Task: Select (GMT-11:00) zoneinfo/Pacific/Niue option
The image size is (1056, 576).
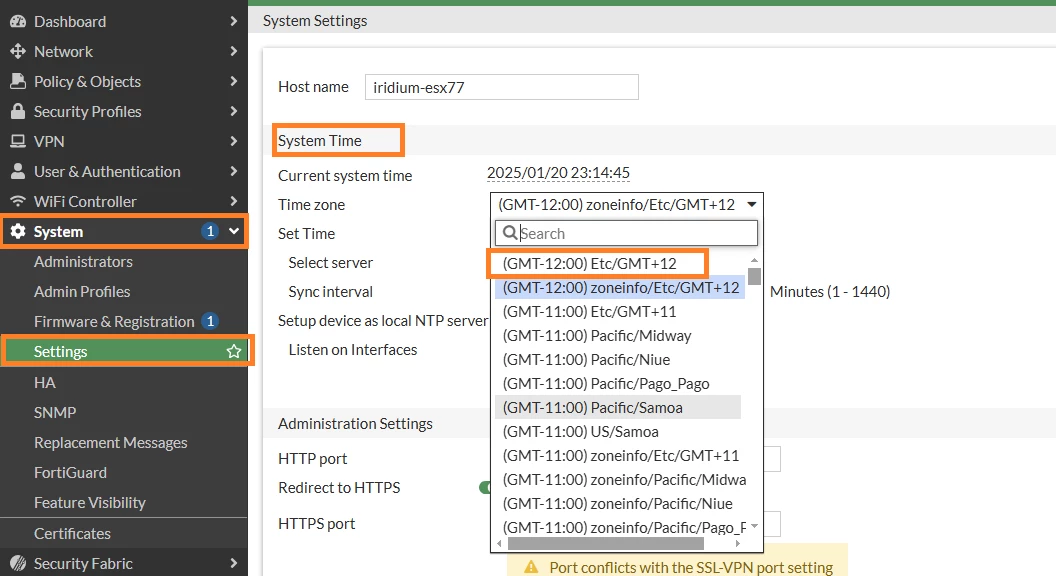Action: 620,503
